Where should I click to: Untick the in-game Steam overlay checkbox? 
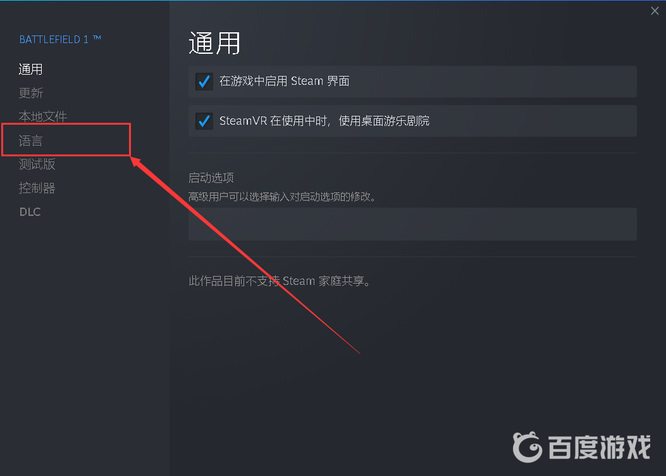coord(204,81)
